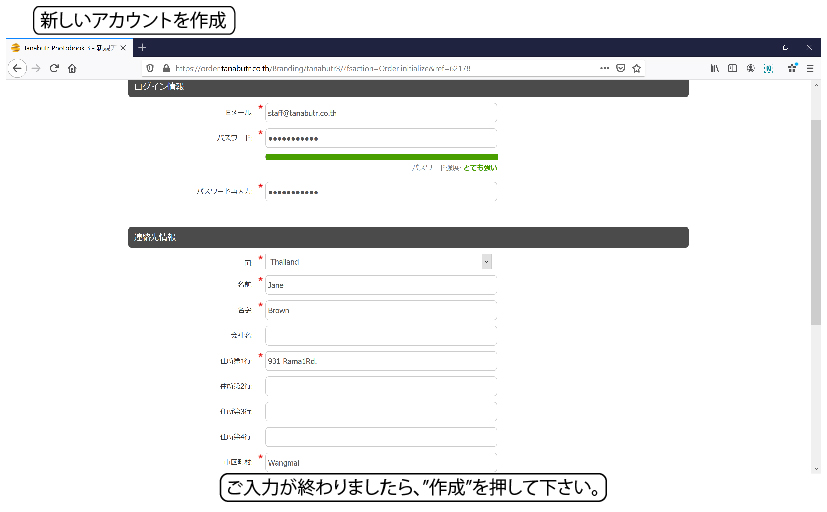Open the extensions puzzle icon
Image resolution: width=827 pixels, height=512 pixels.
point(791,68)
